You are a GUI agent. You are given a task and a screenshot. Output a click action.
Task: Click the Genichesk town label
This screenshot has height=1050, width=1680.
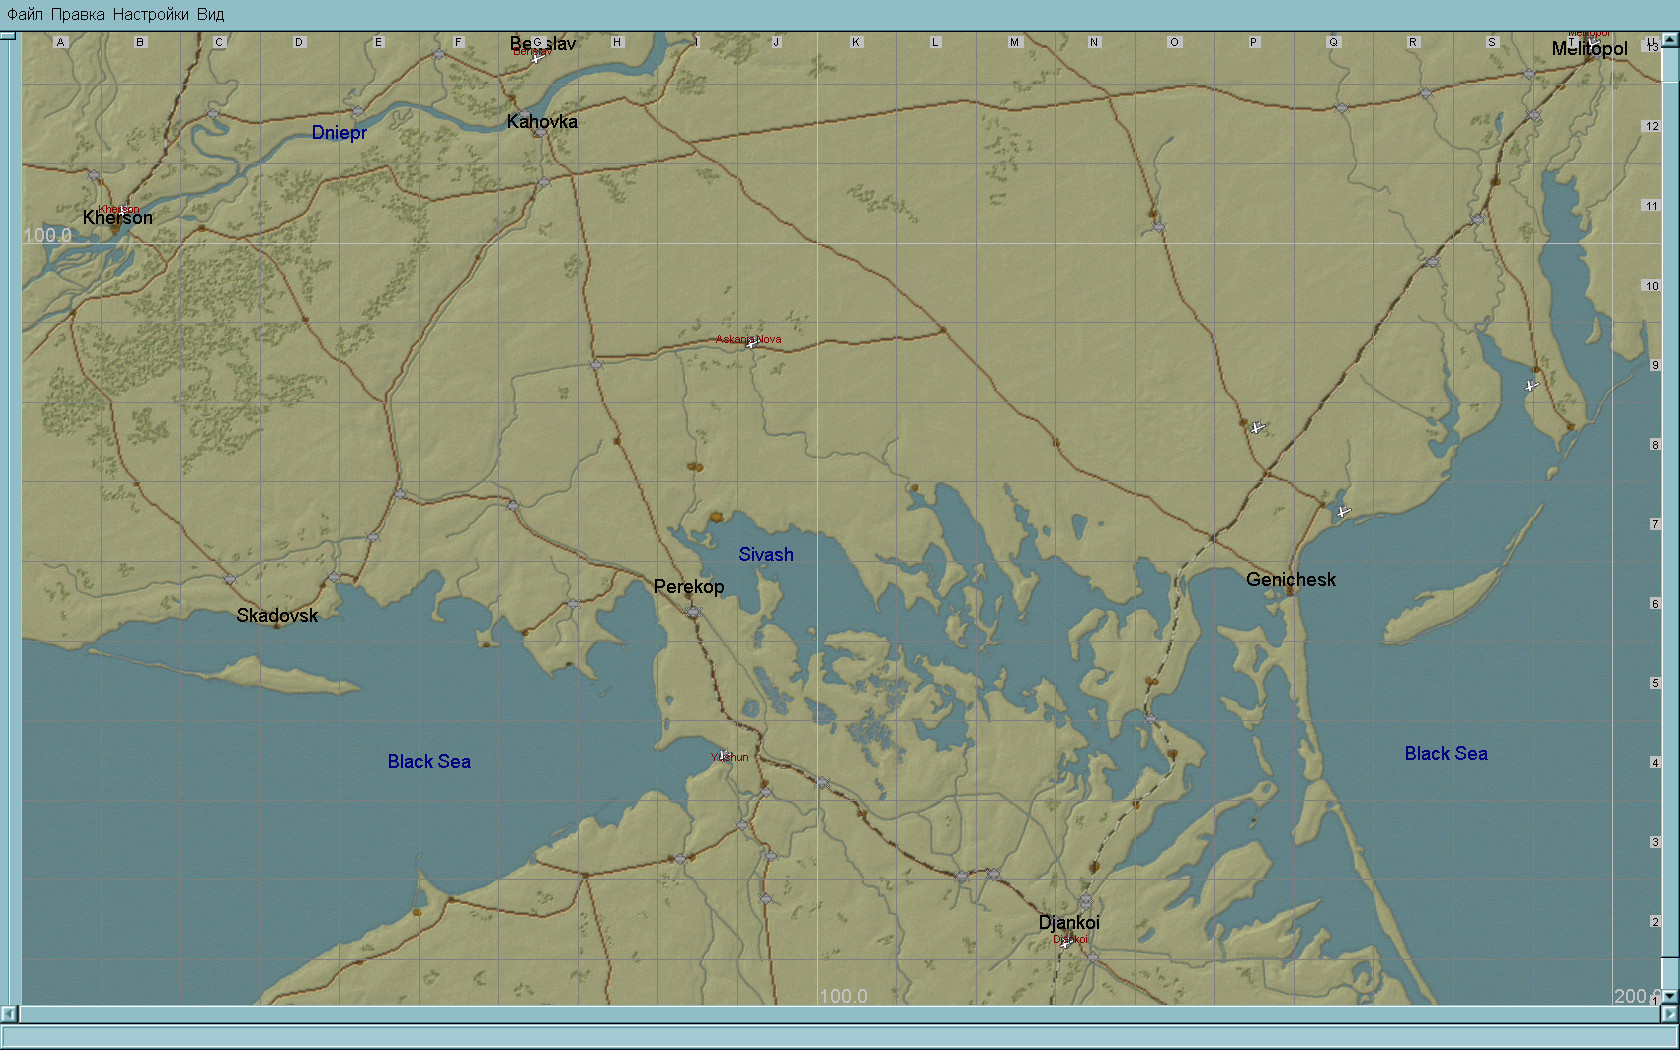[x=1291, y=580]
